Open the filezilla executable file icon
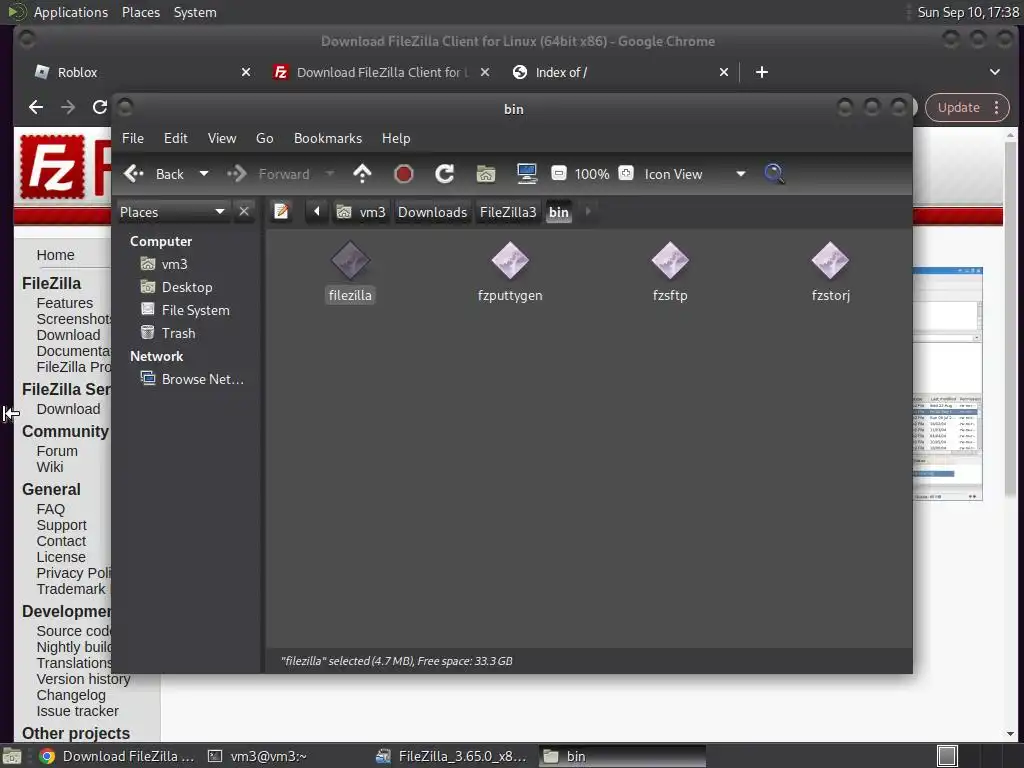This screenshot has height=768, width=1024. pos(350,261)
